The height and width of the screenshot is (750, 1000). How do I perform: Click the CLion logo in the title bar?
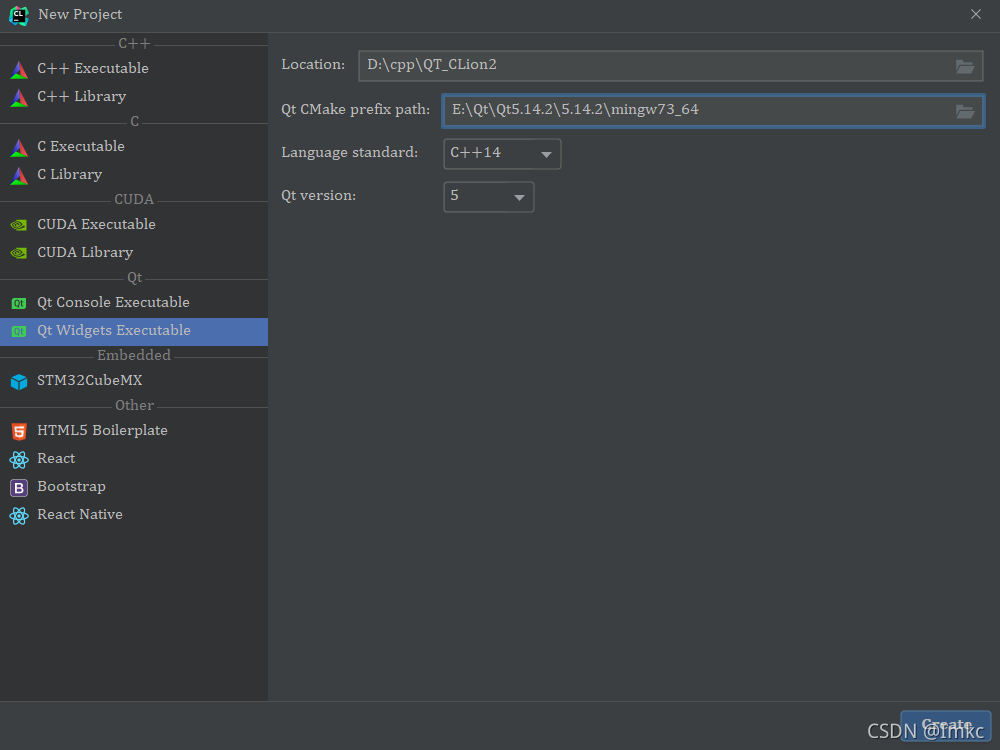click(x=18, y=15)
